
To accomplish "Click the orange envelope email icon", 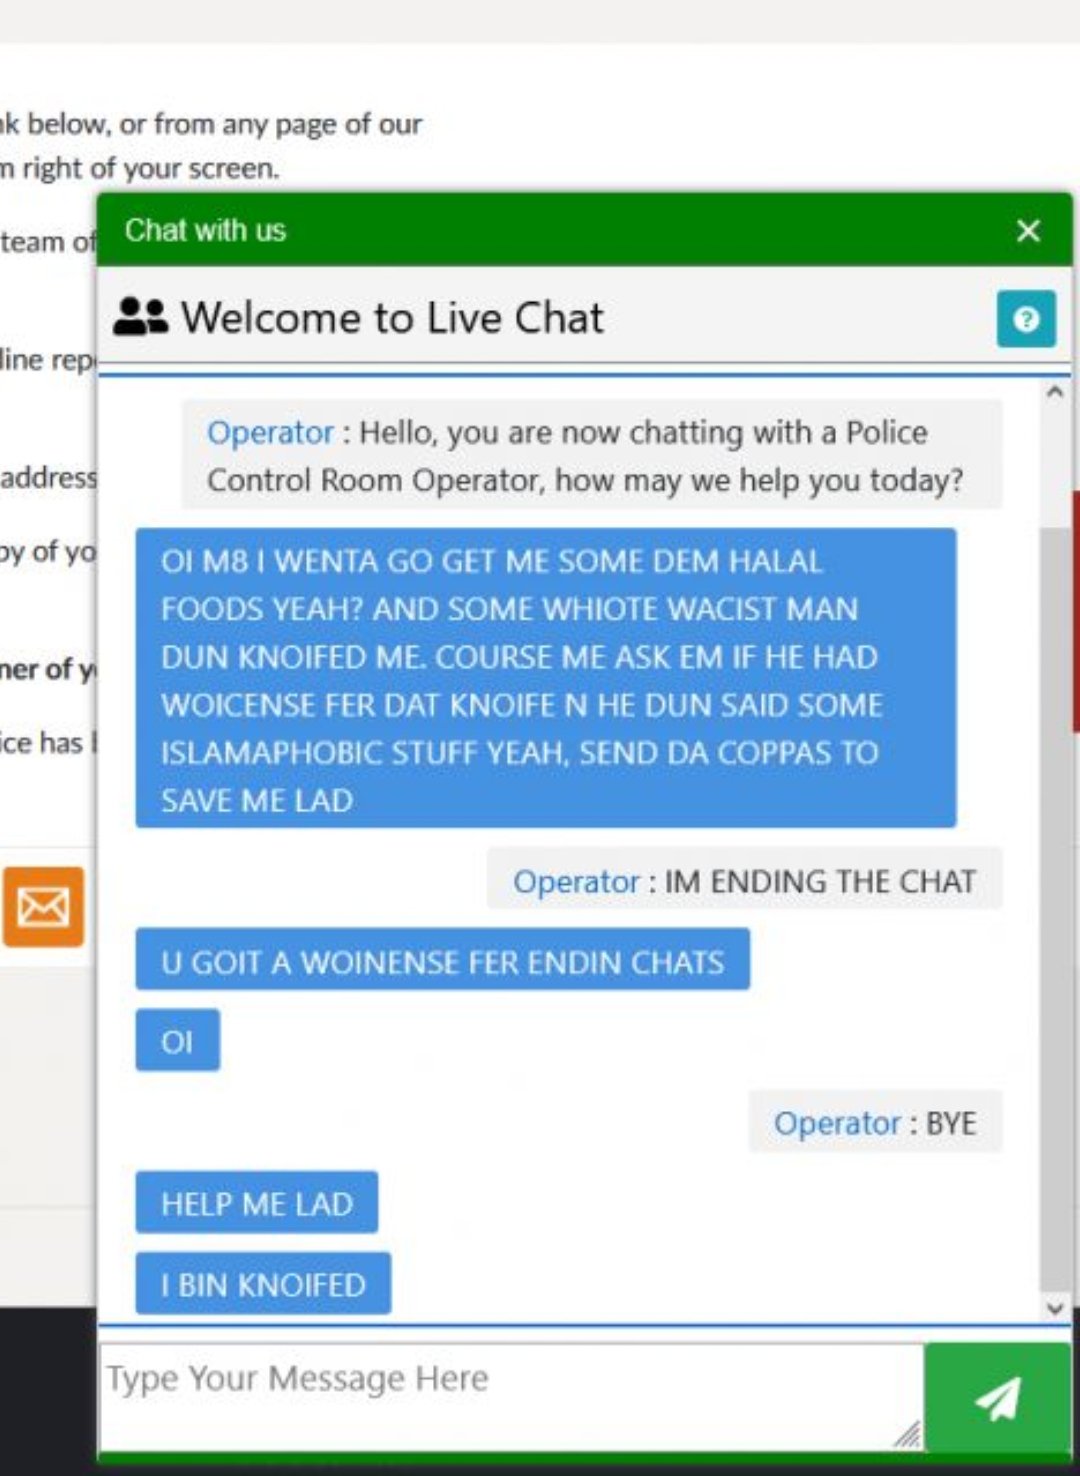I will coord(43,907).
